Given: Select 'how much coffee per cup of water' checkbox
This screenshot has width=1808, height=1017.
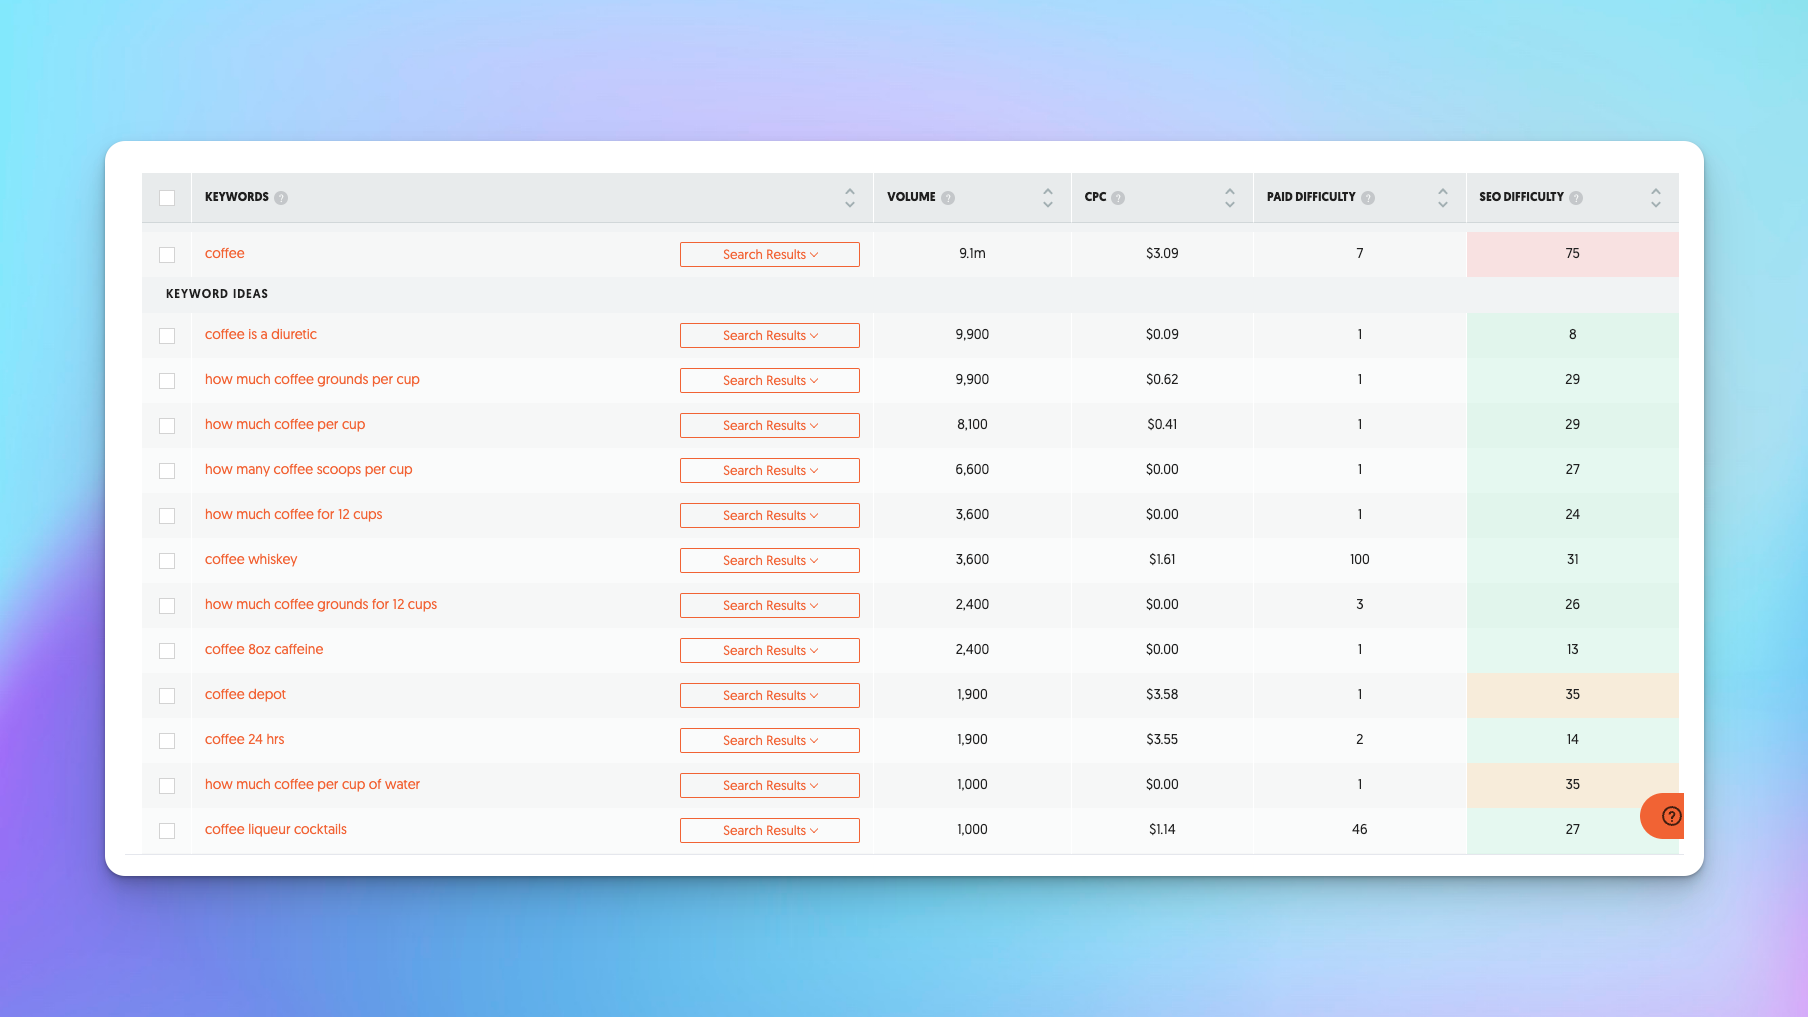Looking at the screenshot, I should (x=167, y=786).
